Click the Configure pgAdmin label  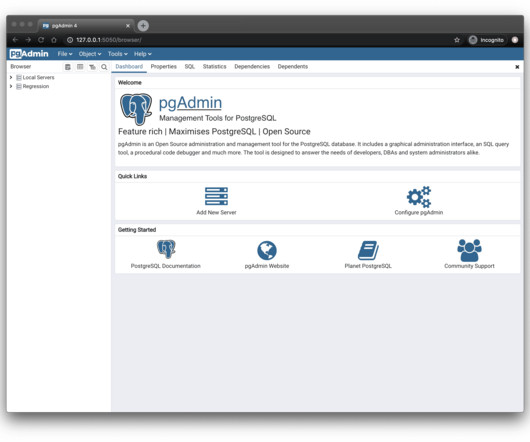tap(419, 213)
